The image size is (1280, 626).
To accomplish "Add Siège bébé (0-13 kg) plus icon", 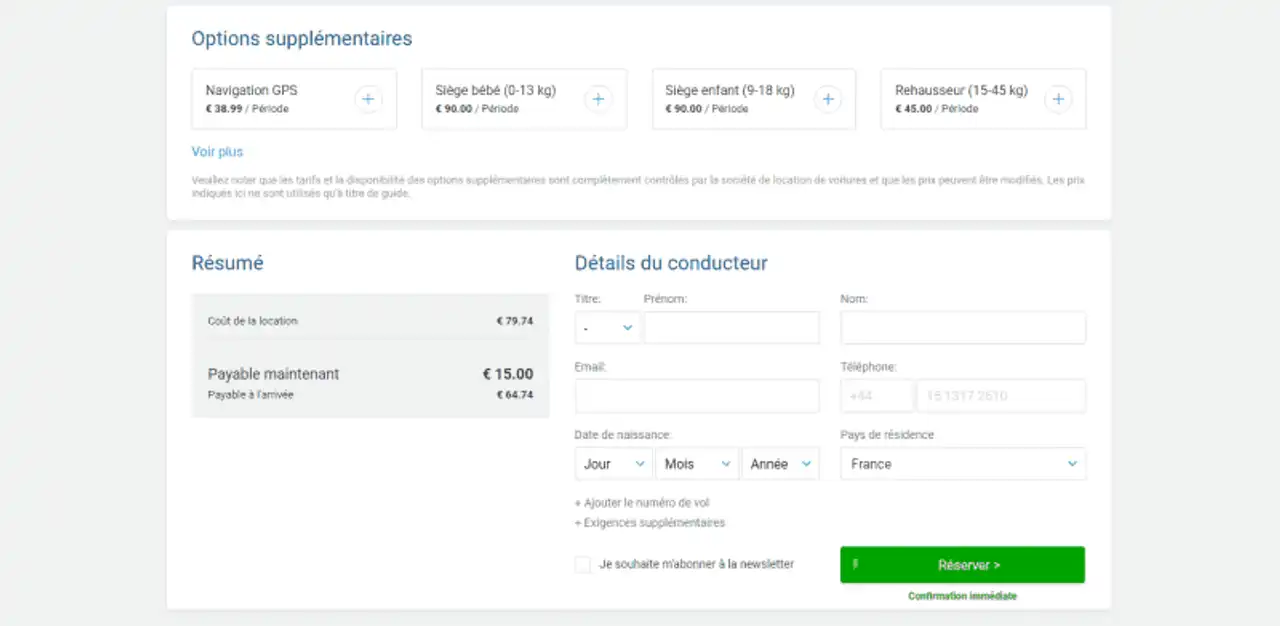I will pyautogui.click(x=598, y=99).
